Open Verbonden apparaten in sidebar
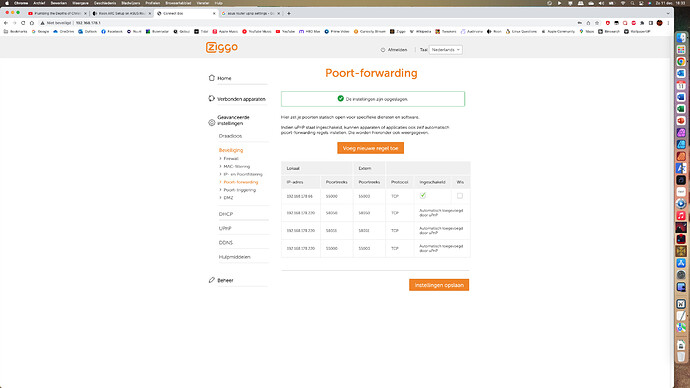 tap(241, 99)
